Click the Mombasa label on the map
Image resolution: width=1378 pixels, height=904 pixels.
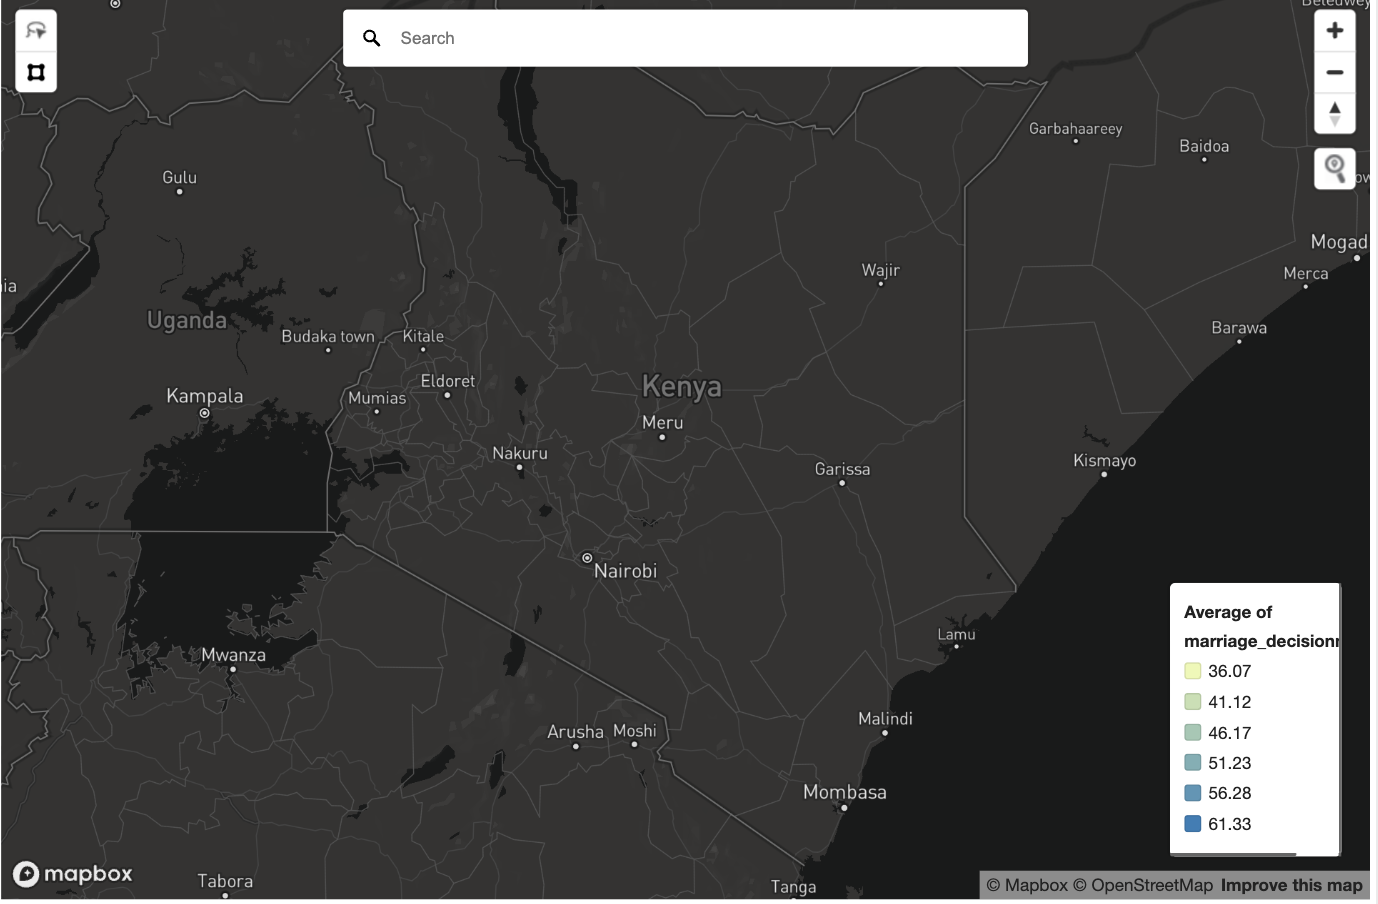coord(844,791)
